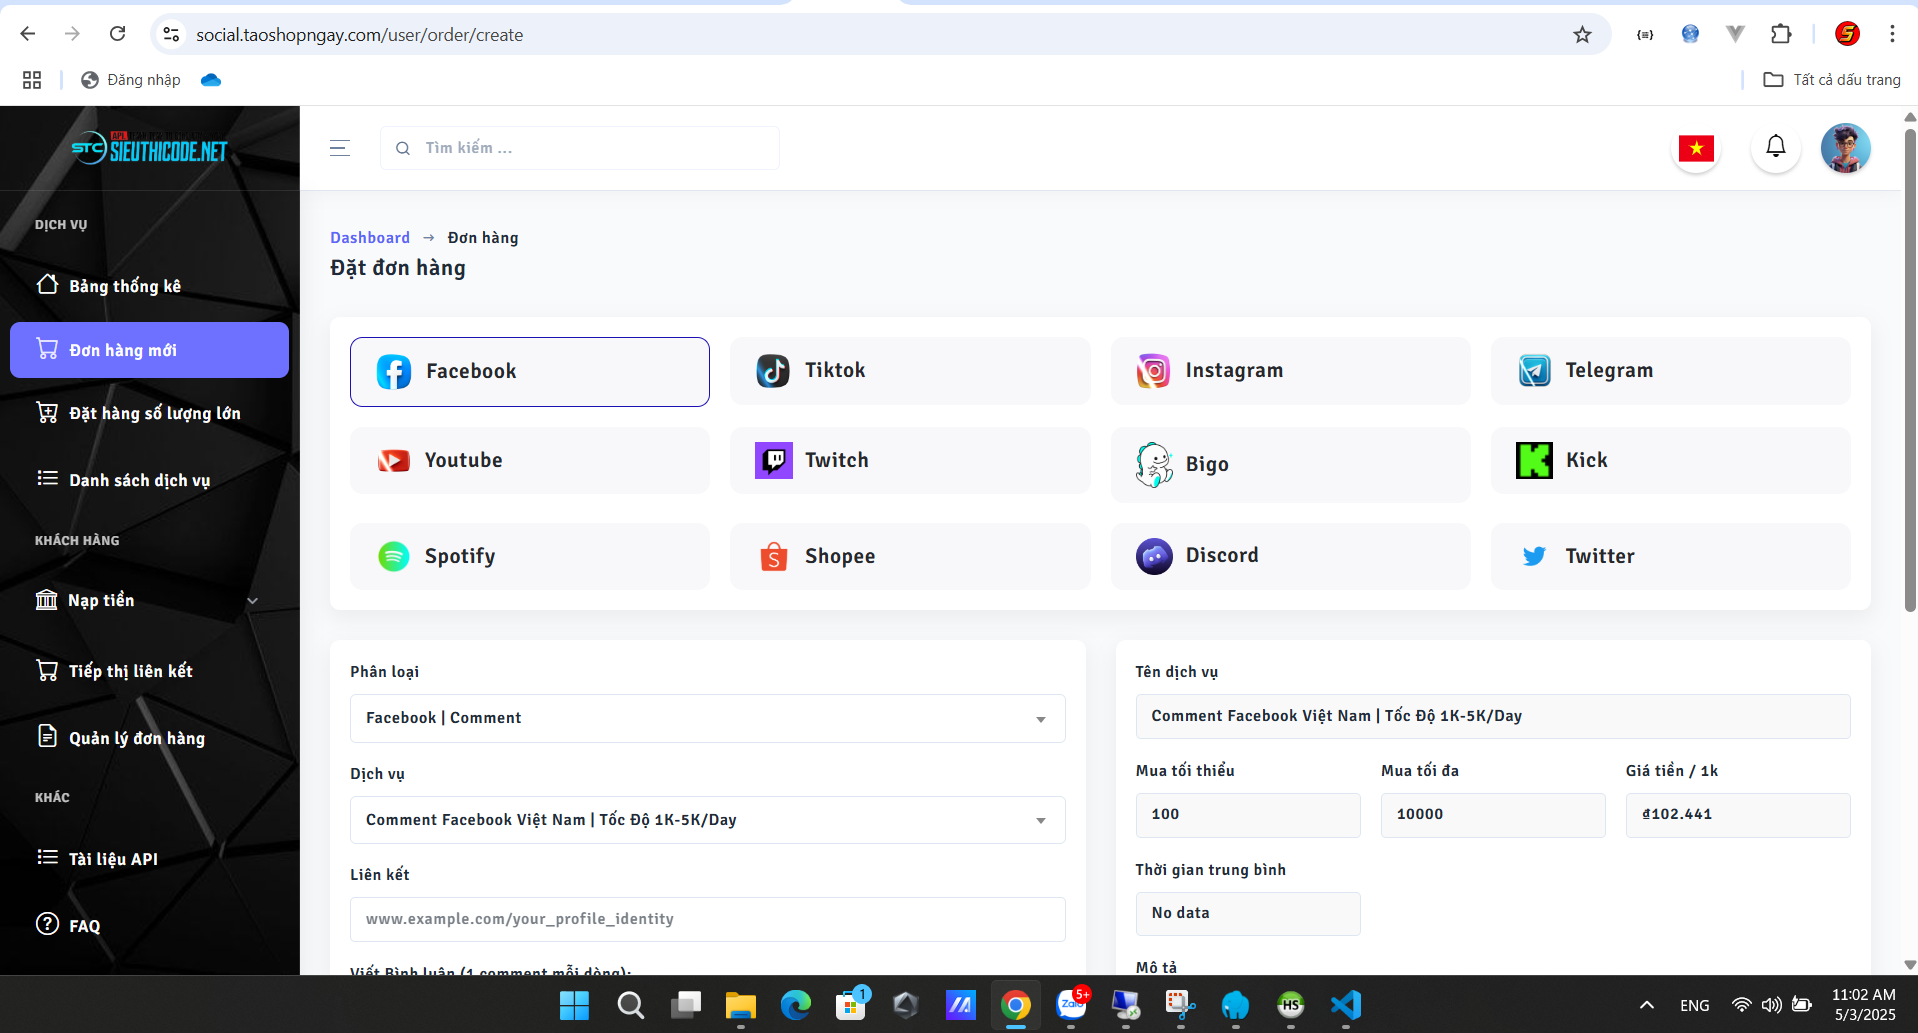Open the Dịch vụ service dropdown
This screenshot has height=1033, width=1918.
(x=707, y=820)
